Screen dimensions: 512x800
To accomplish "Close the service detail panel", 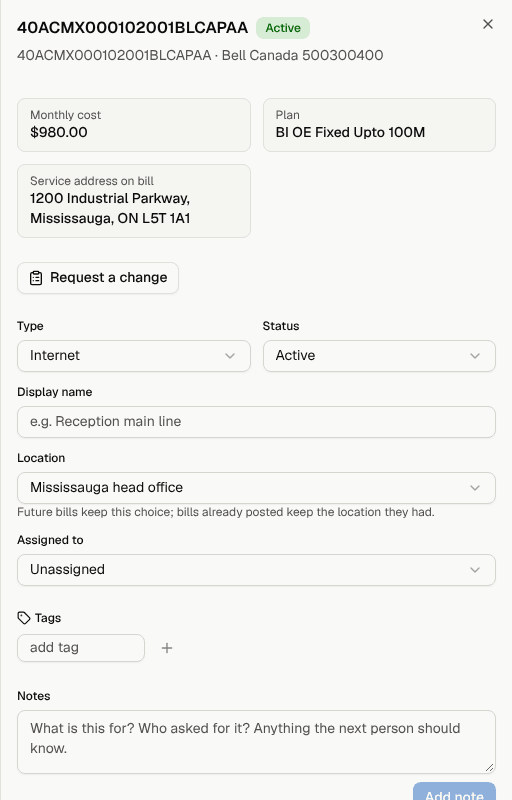I will click(x=488, y=24).
